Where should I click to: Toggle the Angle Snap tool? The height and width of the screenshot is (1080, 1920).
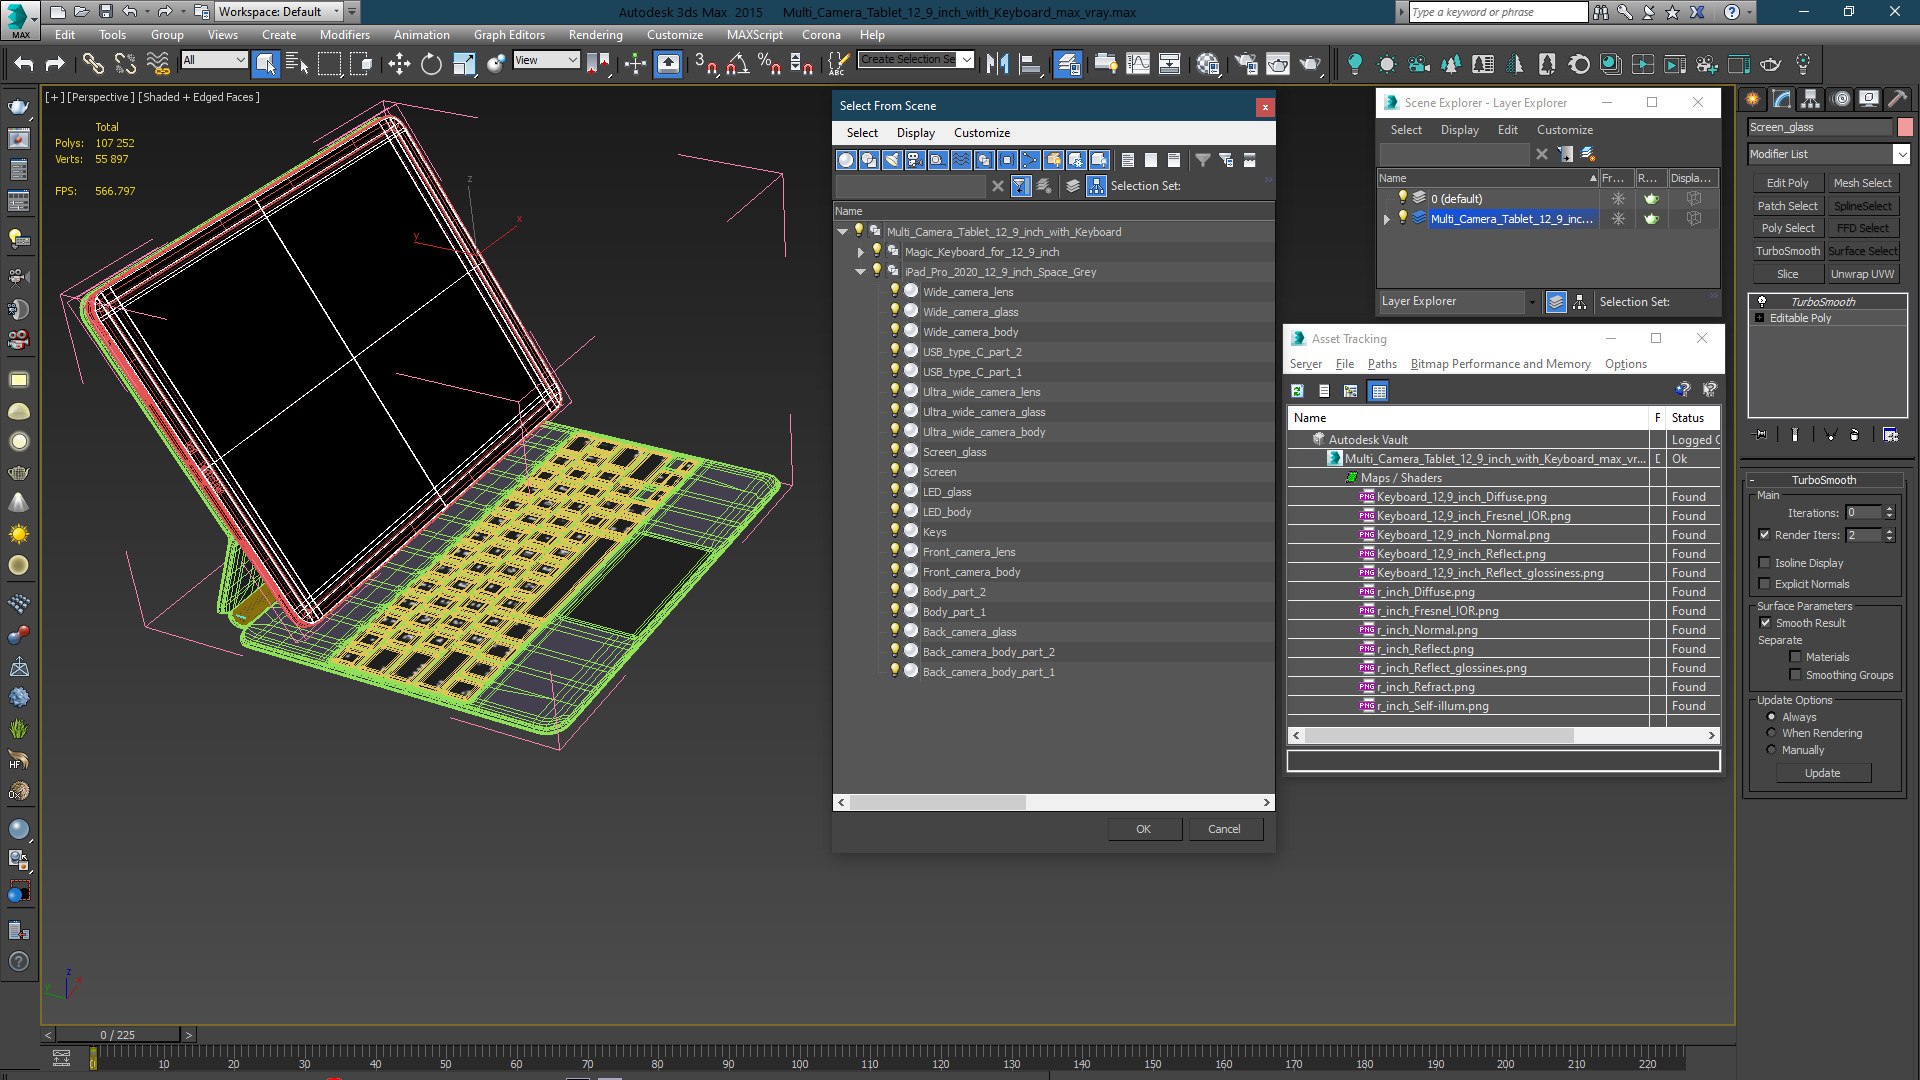pyautogui.click(x=737, y=65)
